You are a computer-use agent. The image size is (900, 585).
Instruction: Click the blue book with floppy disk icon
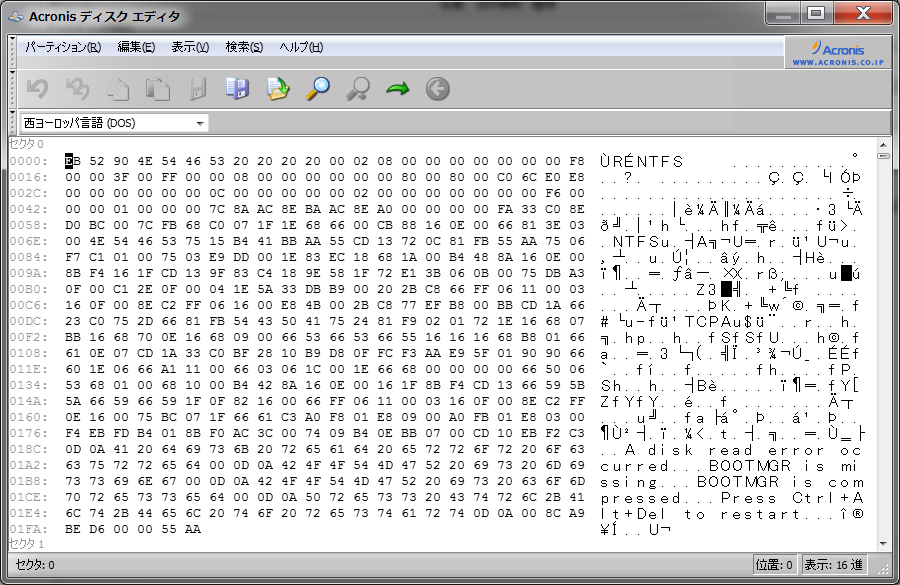(x=238, y=89)
